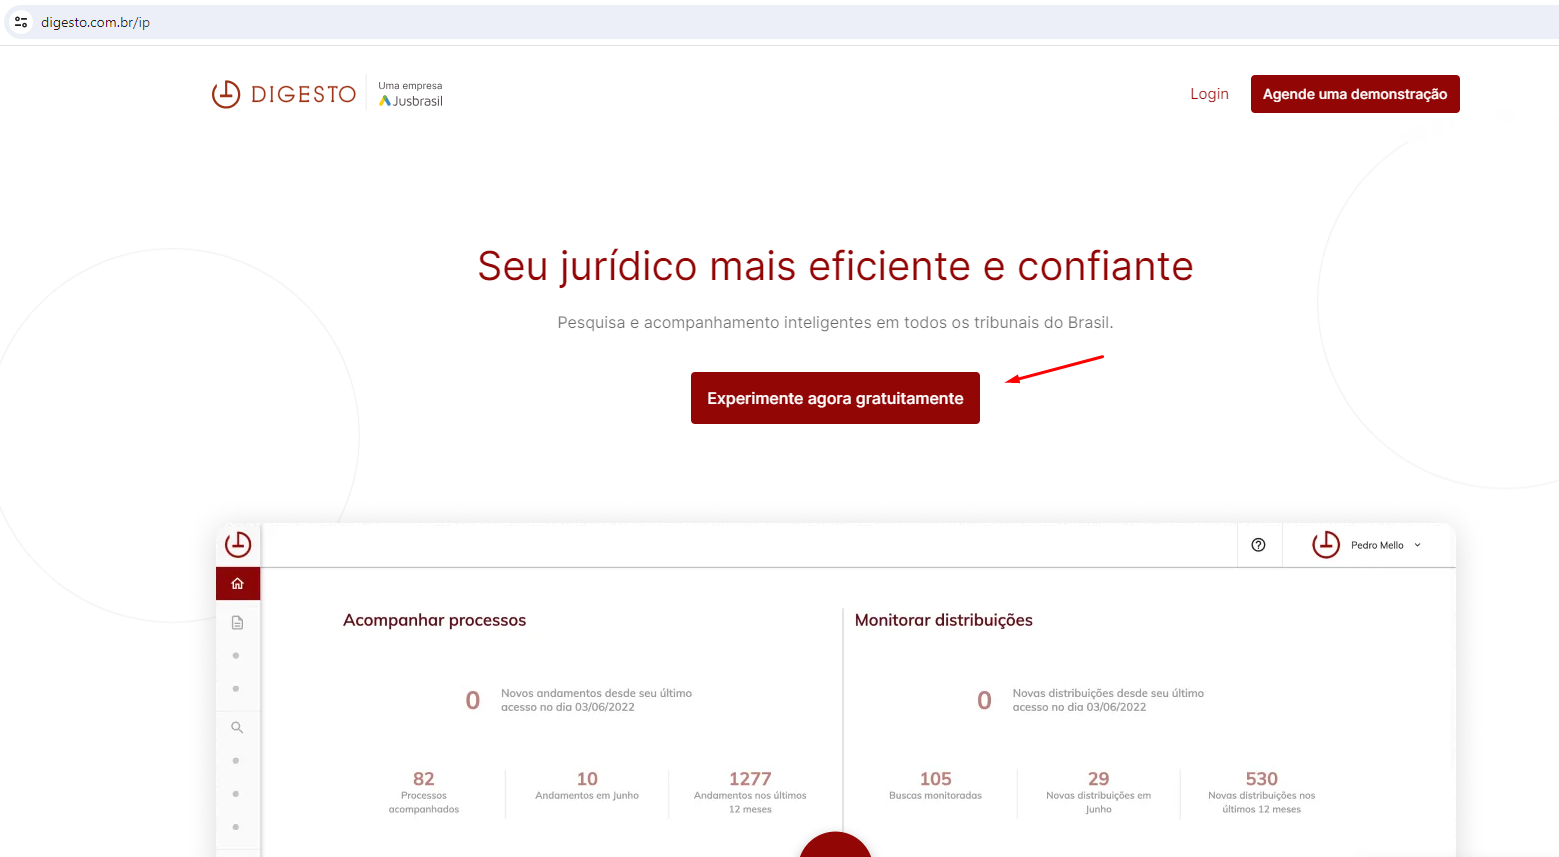
Task: Click Agende uma demonstração button
Action: (1355, 94)
